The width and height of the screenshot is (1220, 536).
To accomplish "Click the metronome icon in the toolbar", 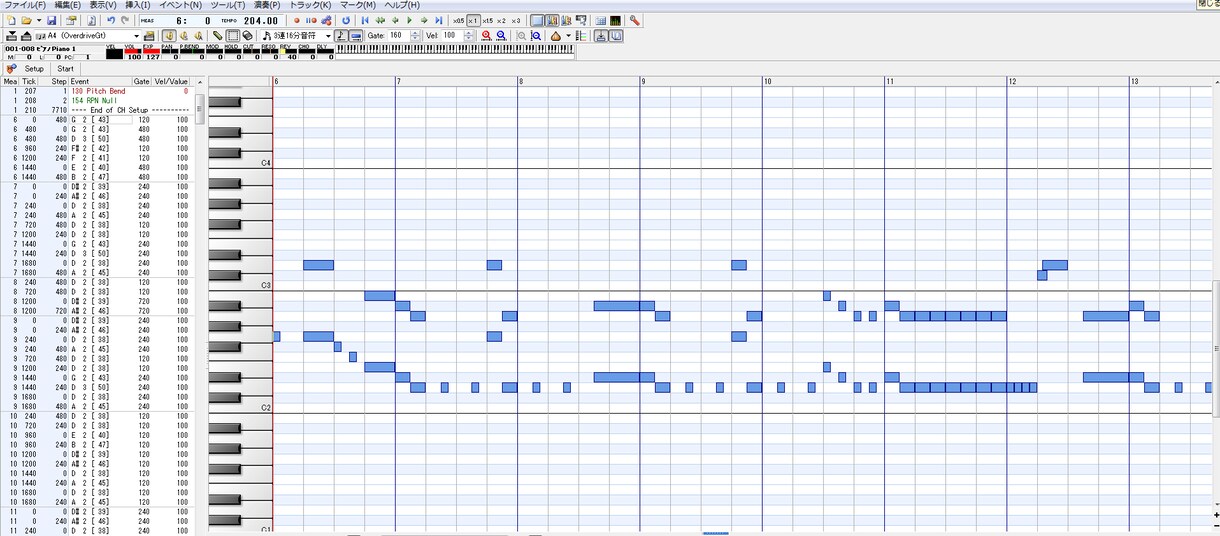I will pyautogui.click(x=555, y=35).
